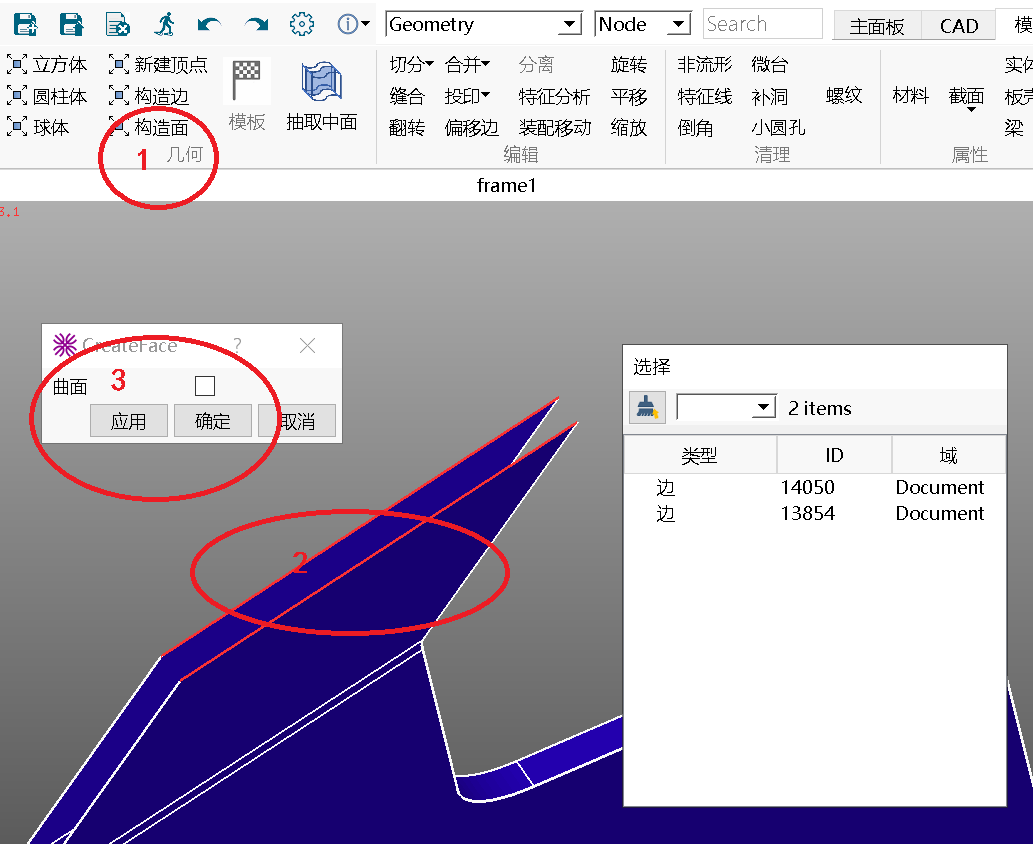Click the 抽取中面 mid-surface icon
The image size is (1033, 844).
pos(322,82)
